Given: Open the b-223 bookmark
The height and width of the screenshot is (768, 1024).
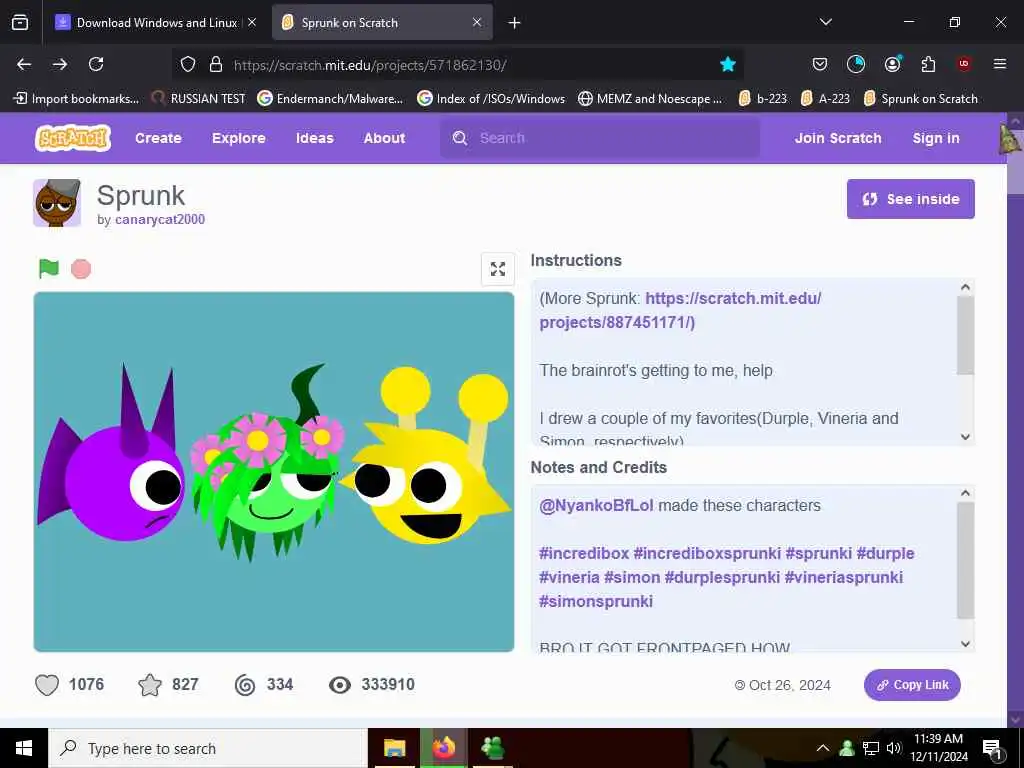Looking at the screenshot, I should click(763, 99).
